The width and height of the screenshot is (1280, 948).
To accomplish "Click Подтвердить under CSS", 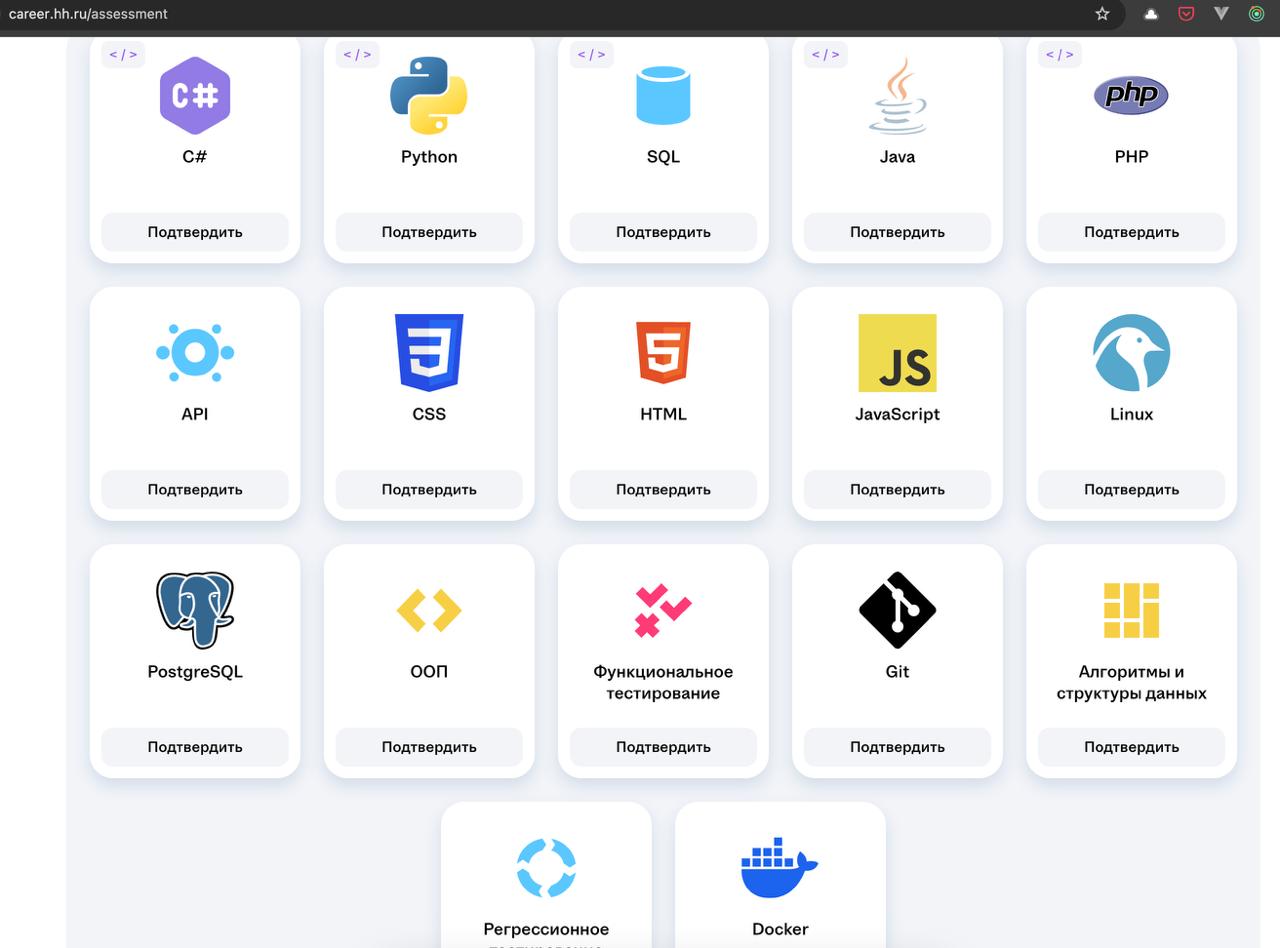I will (429, 489).
